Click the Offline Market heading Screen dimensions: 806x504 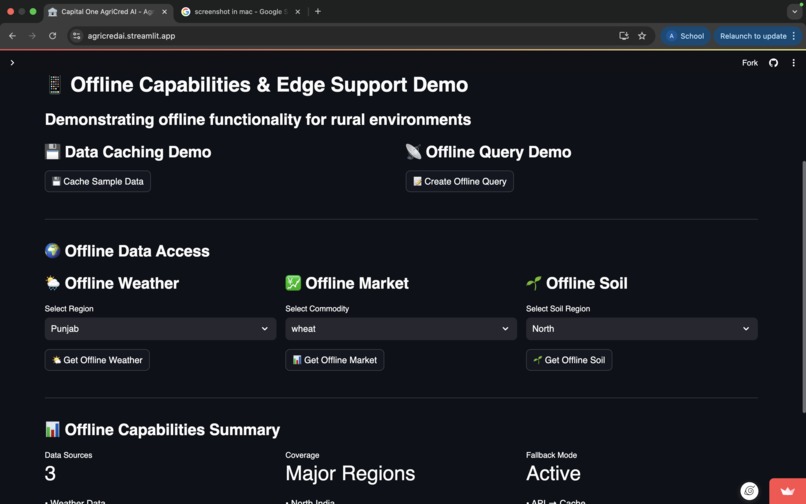(347, 283)
